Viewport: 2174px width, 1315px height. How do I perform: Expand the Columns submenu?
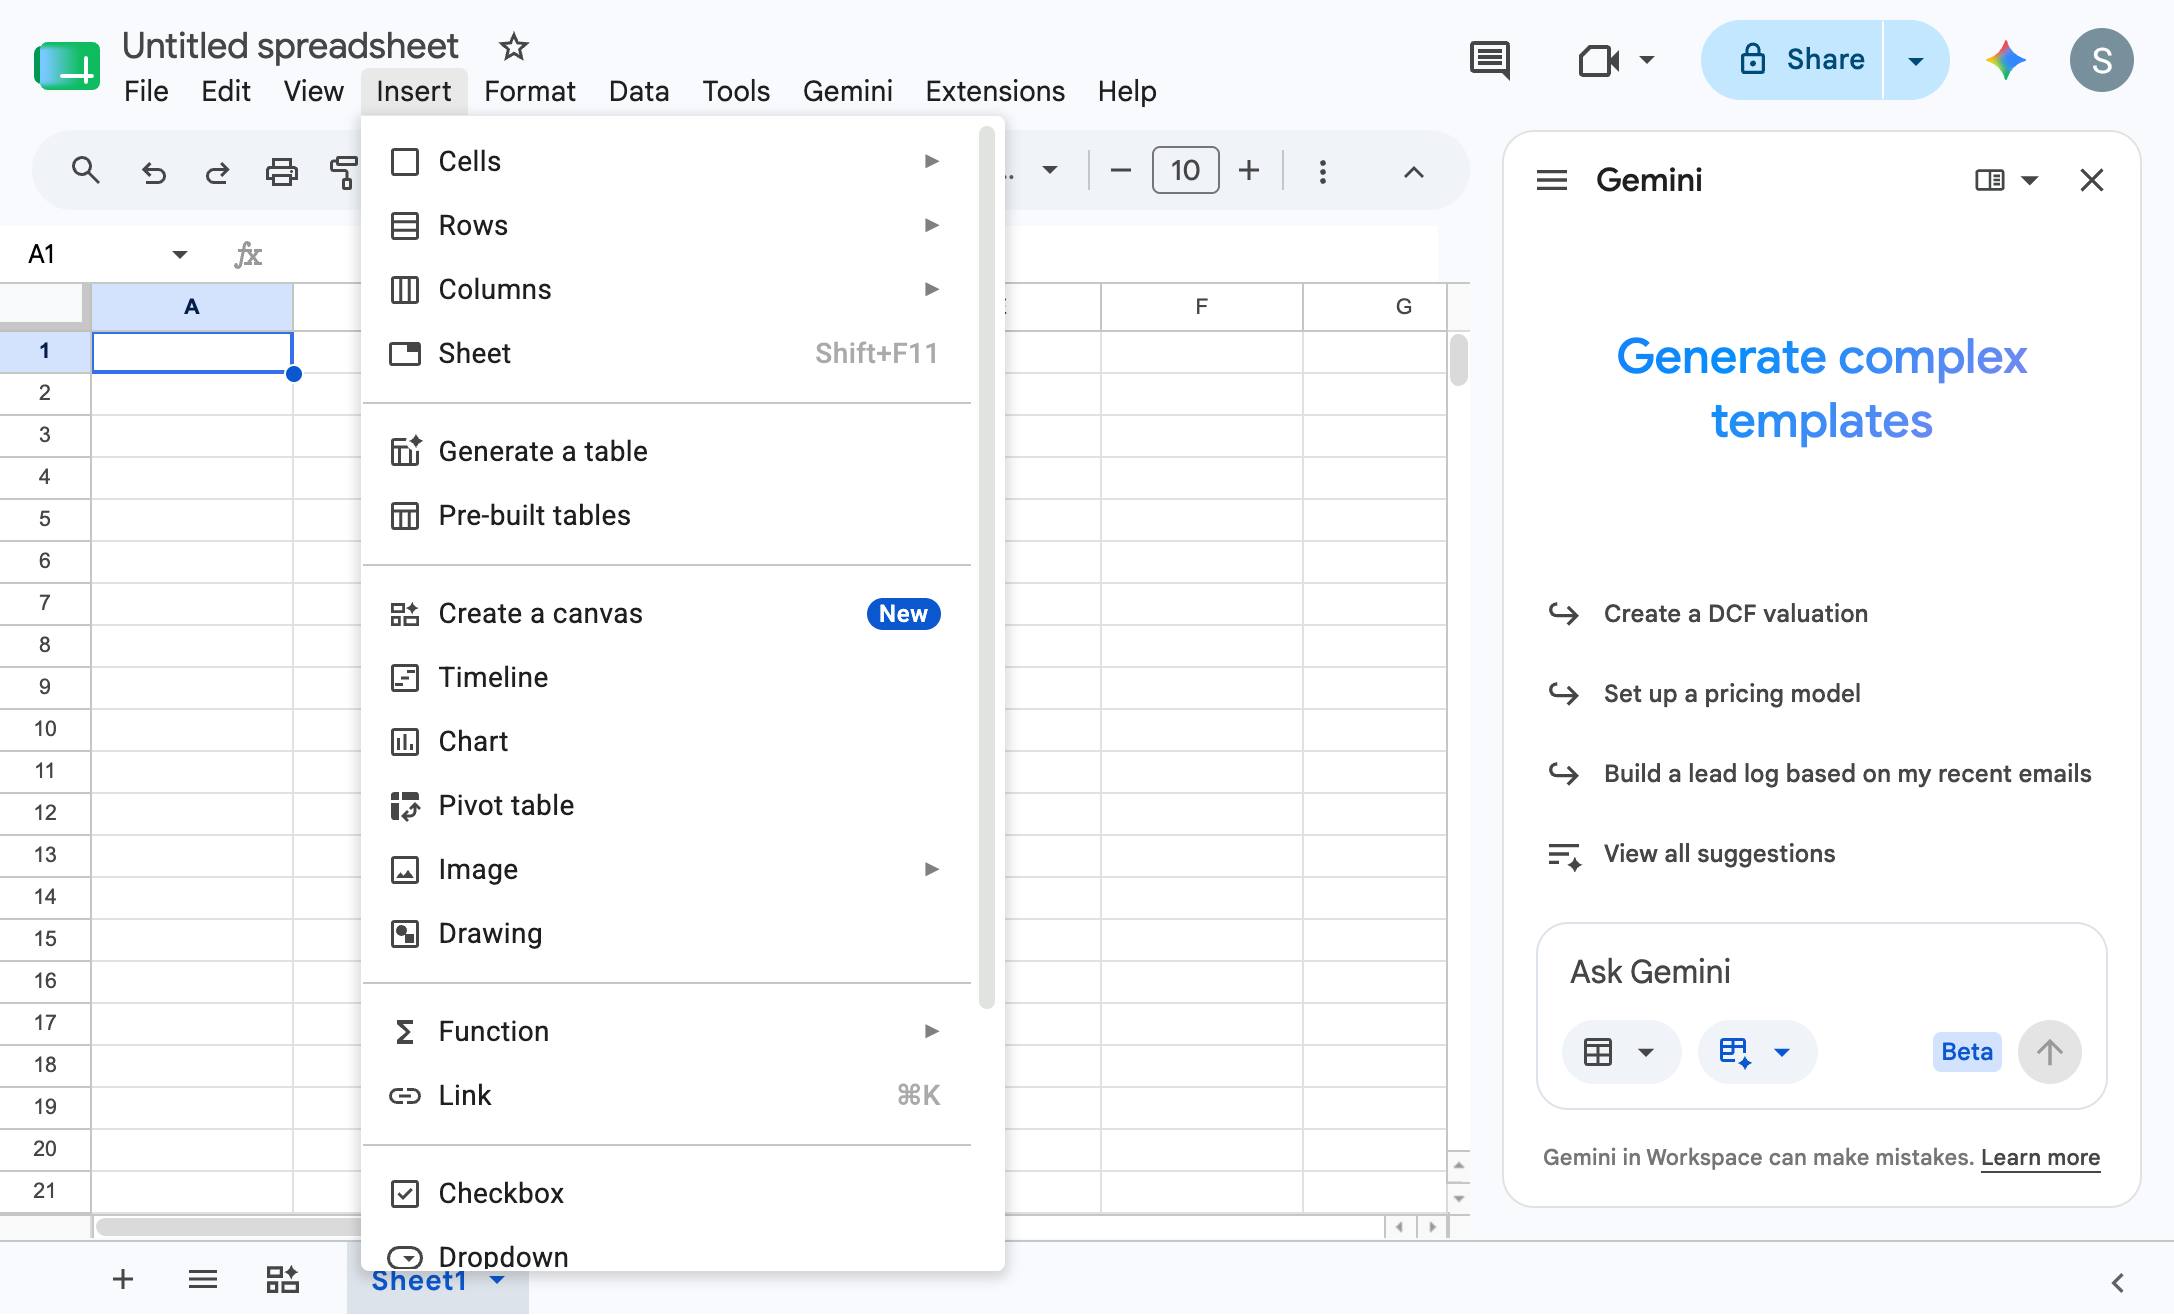tap(666, 289)
